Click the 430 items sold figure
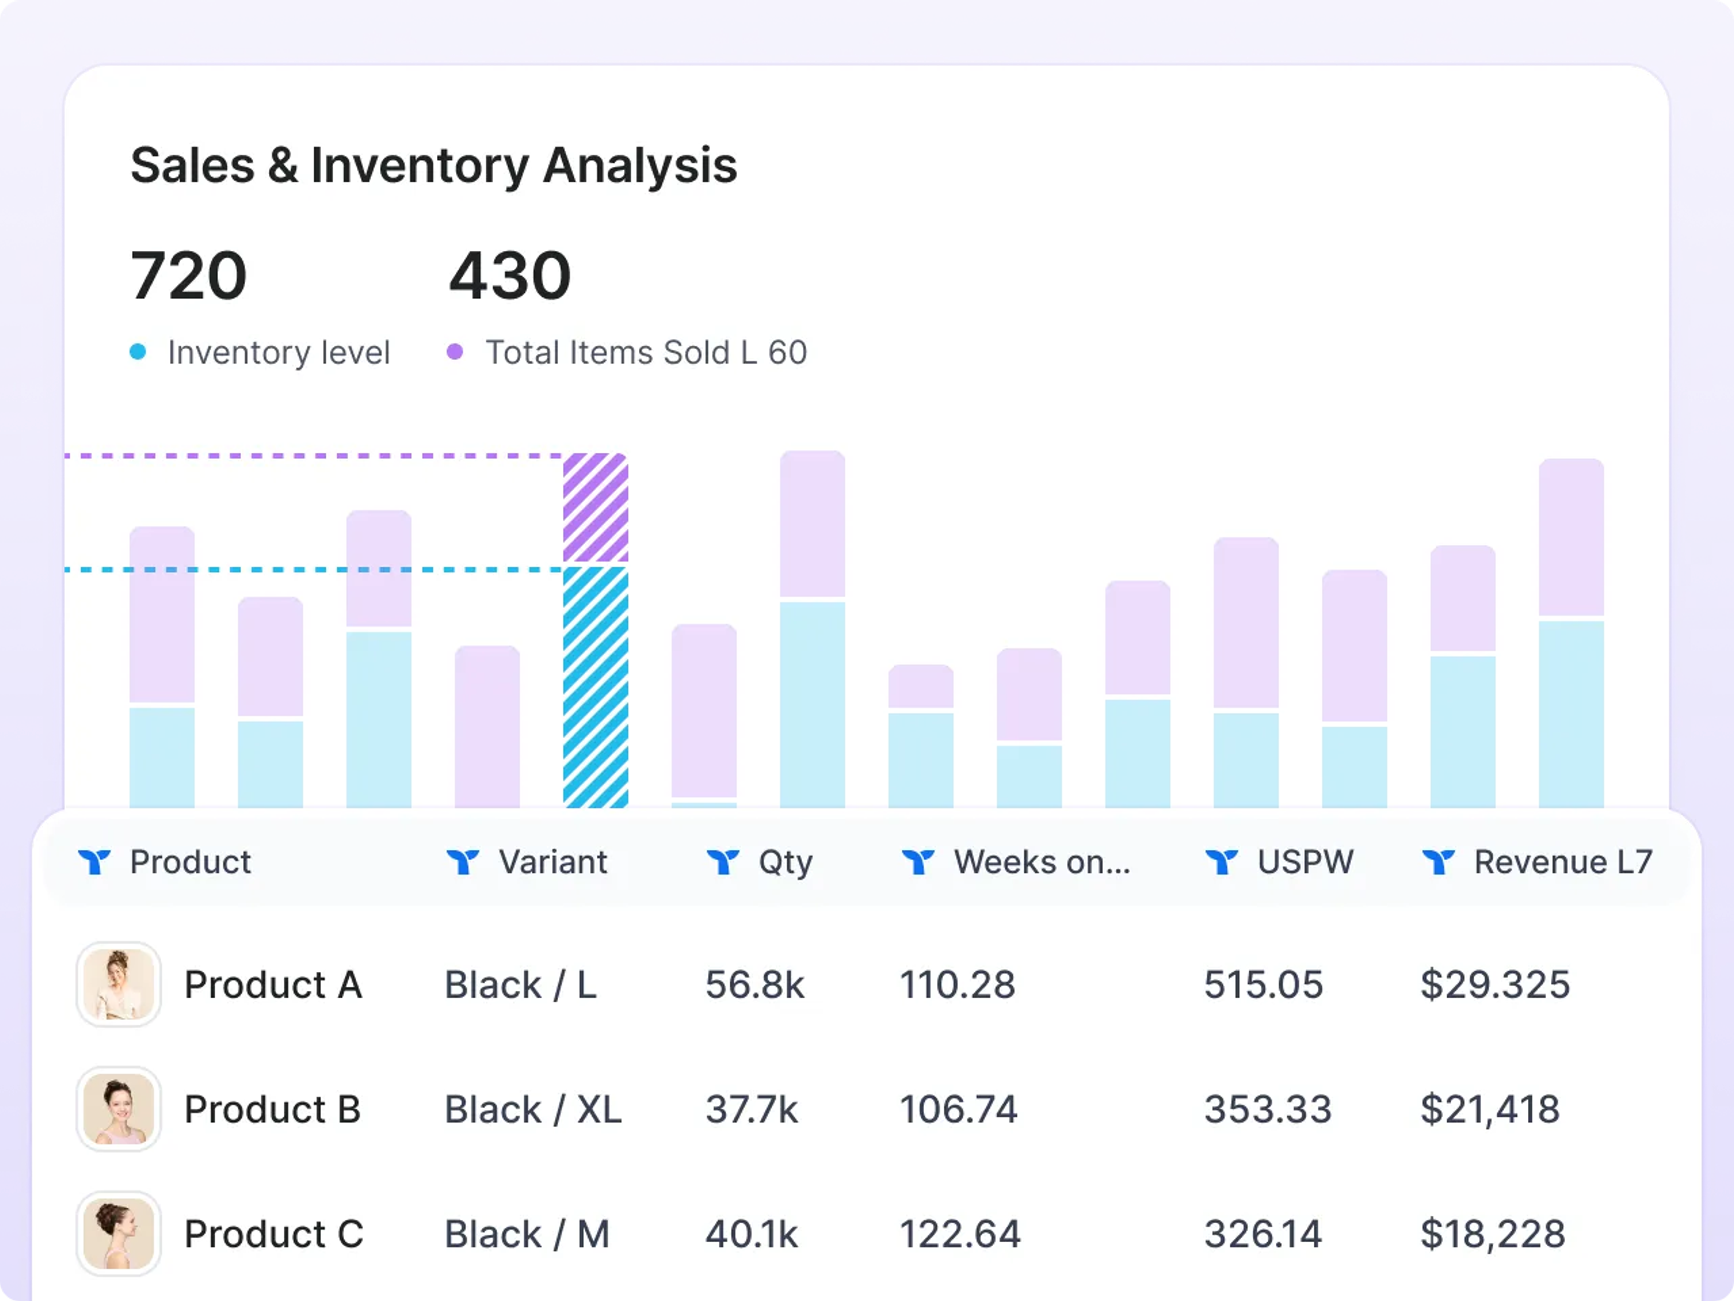Viewport: 1734px width, 1301px height. pos(510,276)
